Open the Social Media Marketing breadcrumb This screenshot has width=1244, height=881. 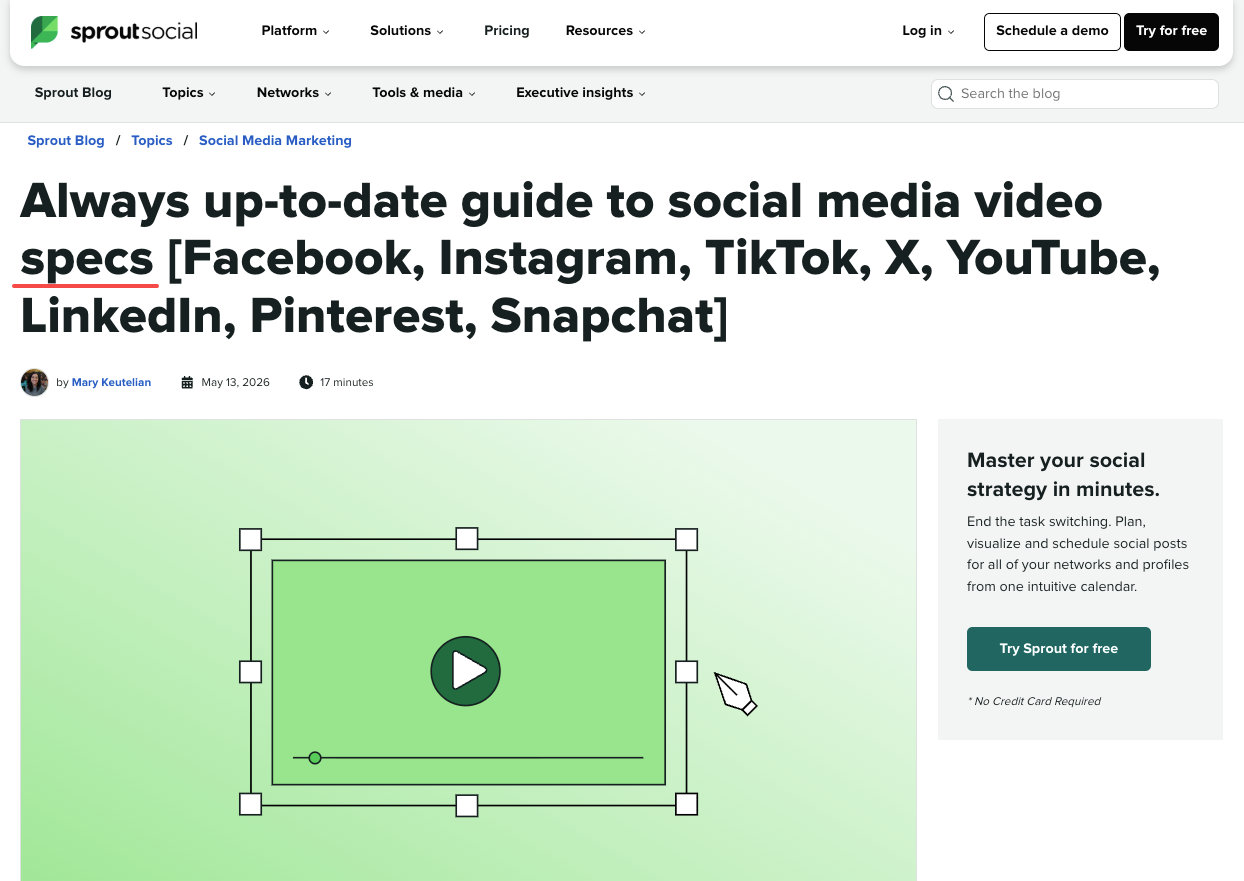275,141
